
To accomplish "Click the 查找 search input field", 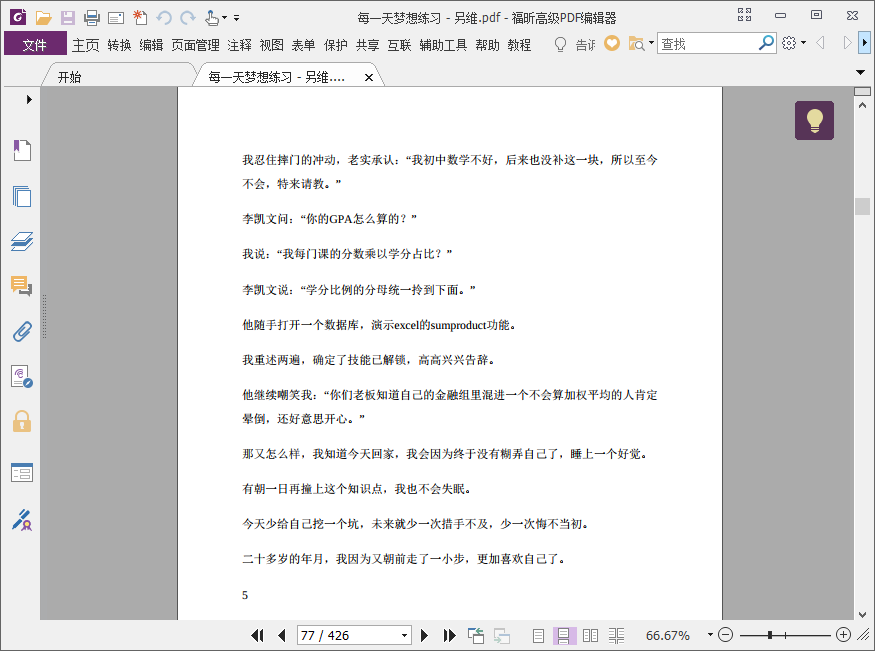I will 707,44.
